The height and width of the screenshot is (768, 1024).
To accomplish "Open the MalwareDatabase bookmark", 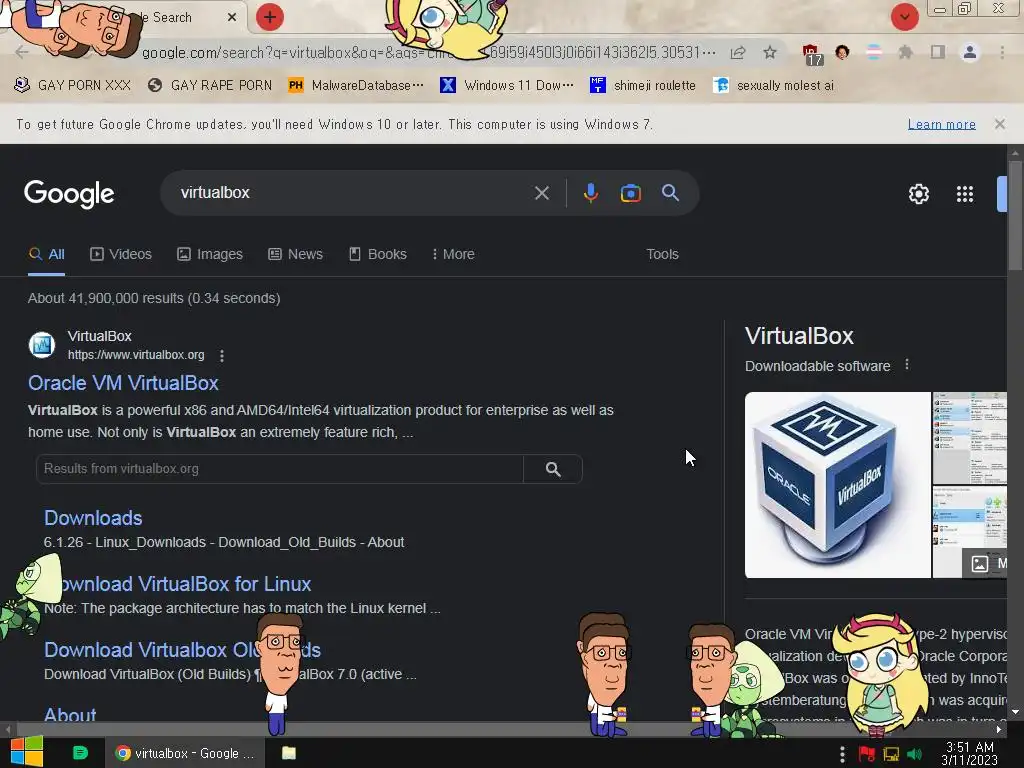I will (356, 85).
